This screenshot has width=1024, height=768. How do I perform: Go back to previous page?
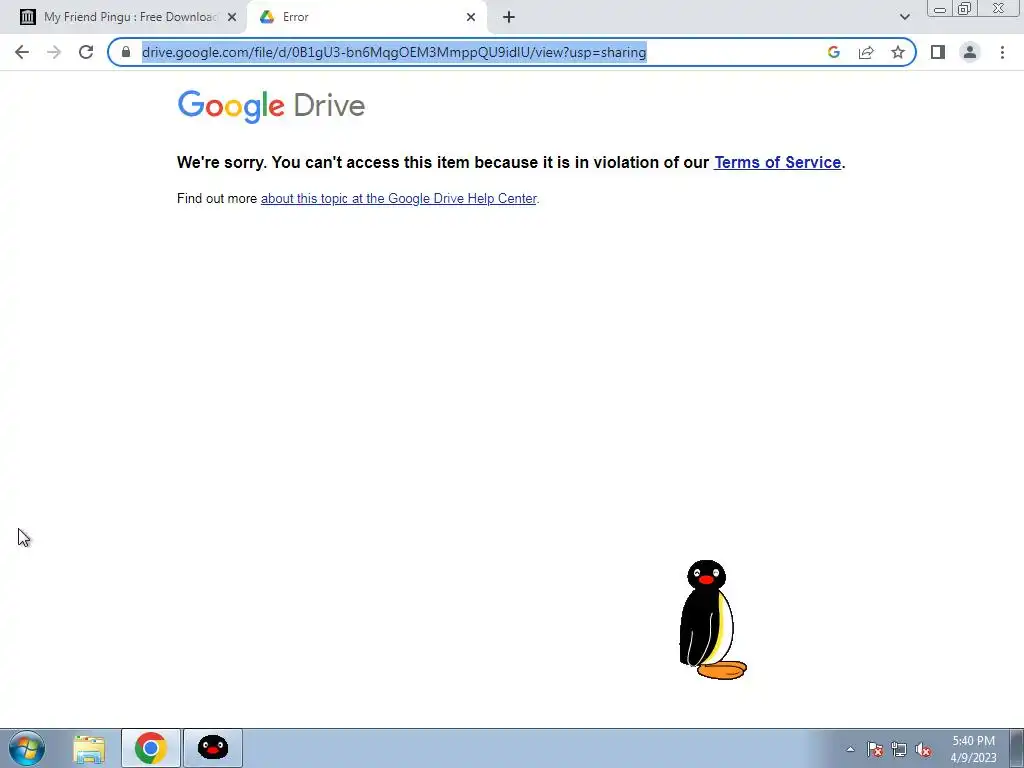pos(22,52)
